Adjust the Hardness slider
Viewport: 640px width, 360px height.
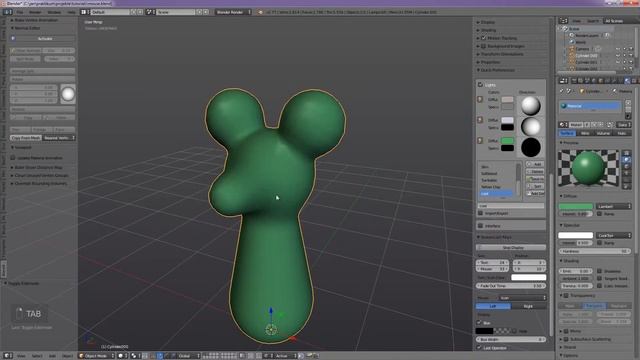coord(595,251)
